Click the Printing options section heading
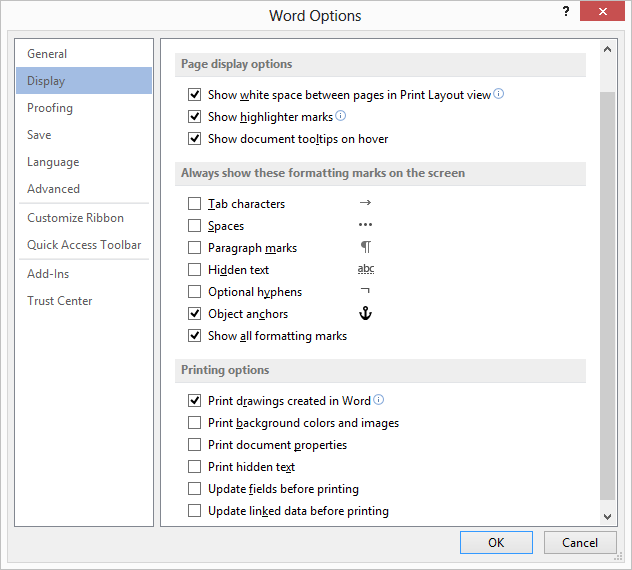Viewport: 632px width, 570px height. [x=225, y=370]
